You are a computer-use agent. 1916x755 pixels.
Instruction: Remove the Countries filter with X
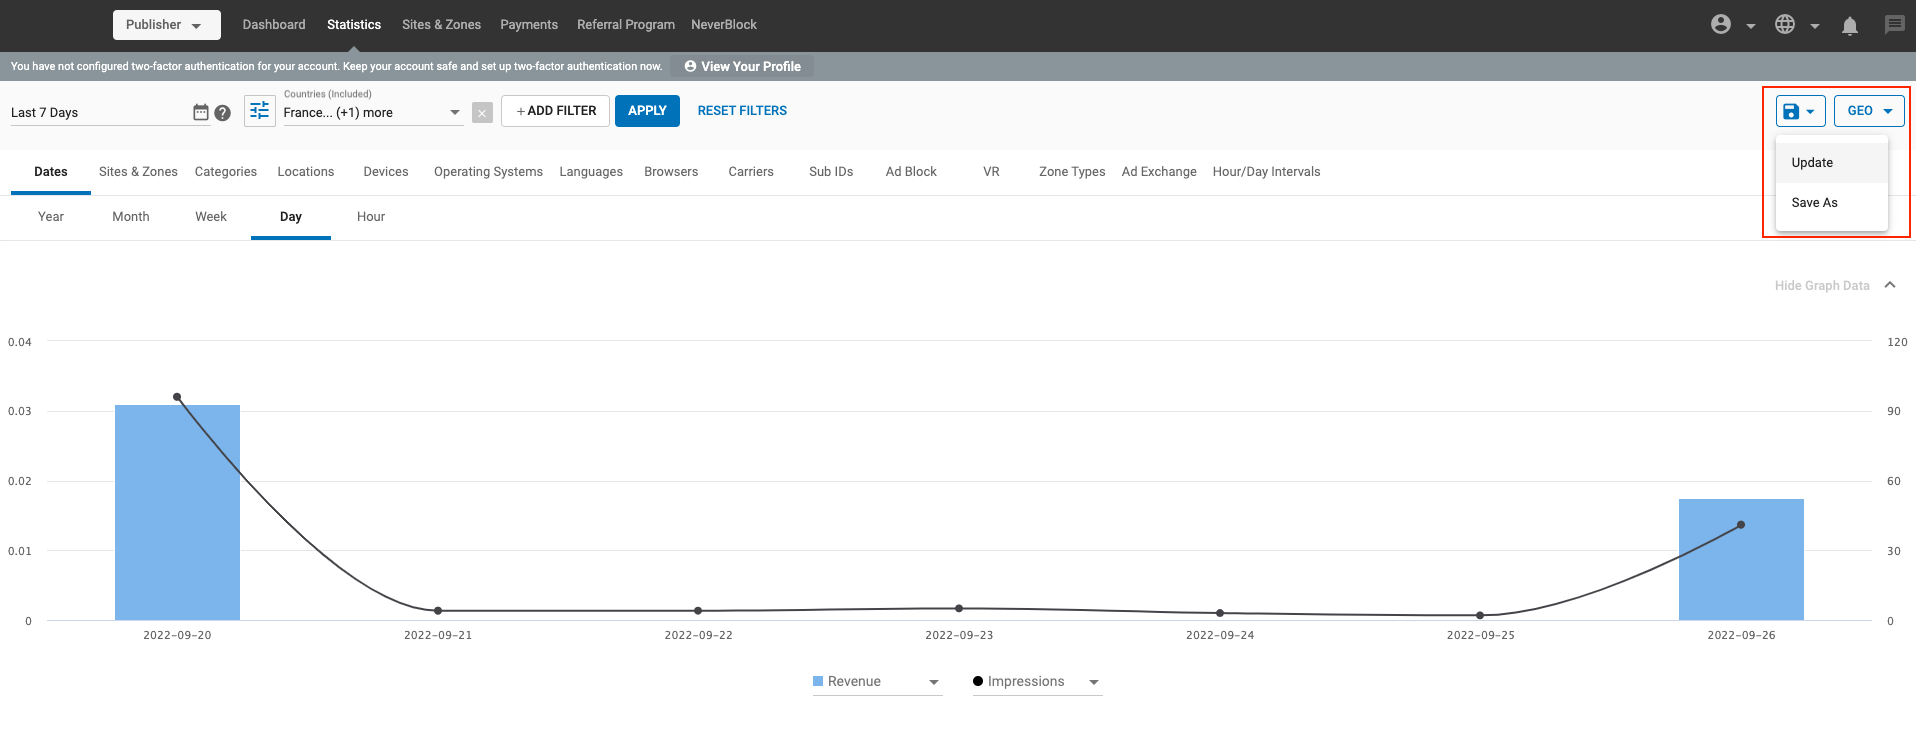[482, 113]
